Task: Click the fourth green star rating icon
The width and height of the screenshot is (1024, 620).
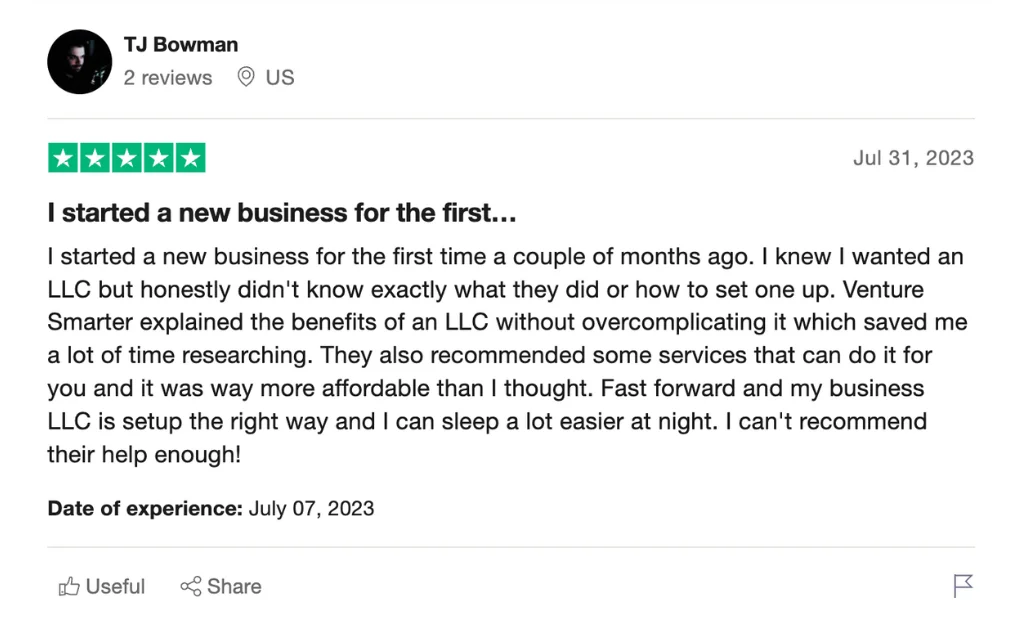Action: pos(158,157)
